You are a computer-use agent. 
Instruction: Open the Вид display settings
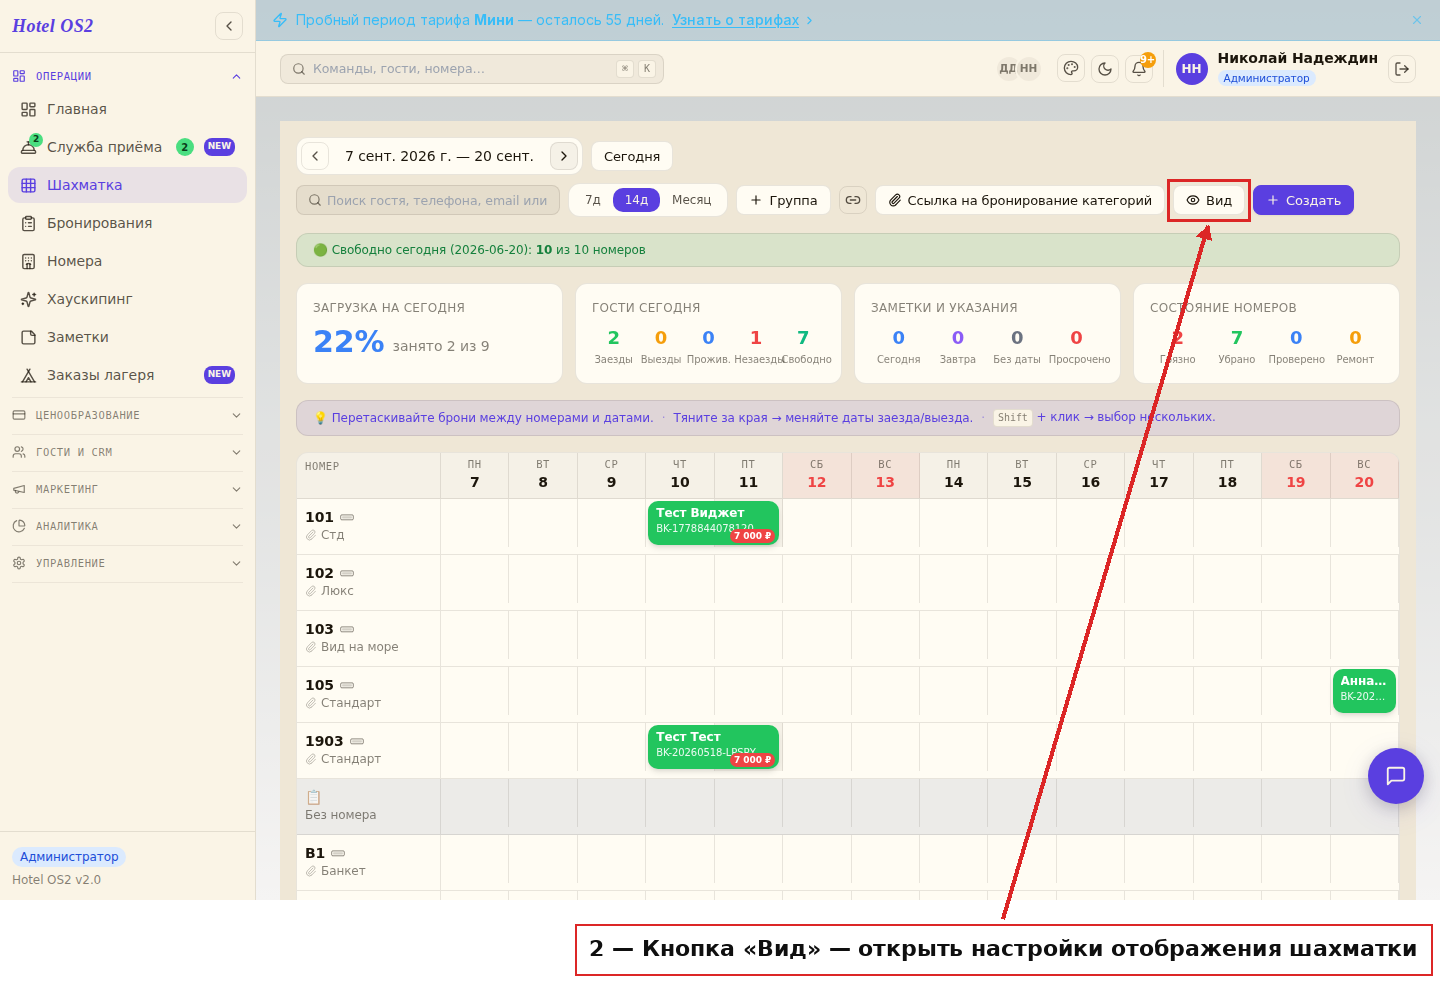(x=1209, y=200)
